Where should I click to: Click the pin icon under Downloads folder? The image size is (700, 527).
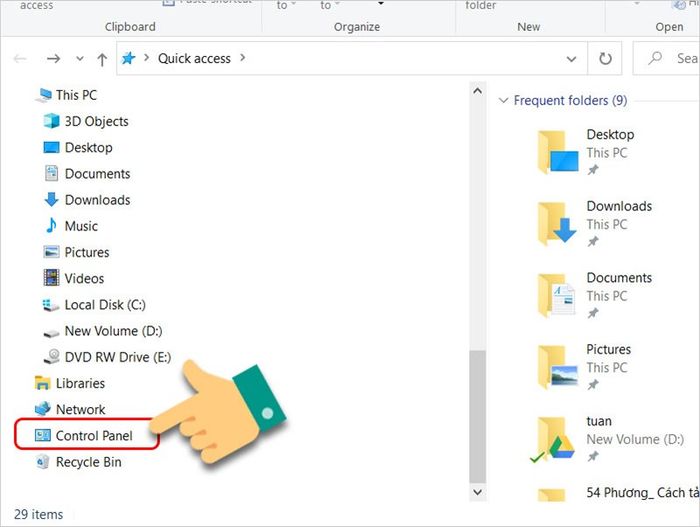(x=592, y=242)
